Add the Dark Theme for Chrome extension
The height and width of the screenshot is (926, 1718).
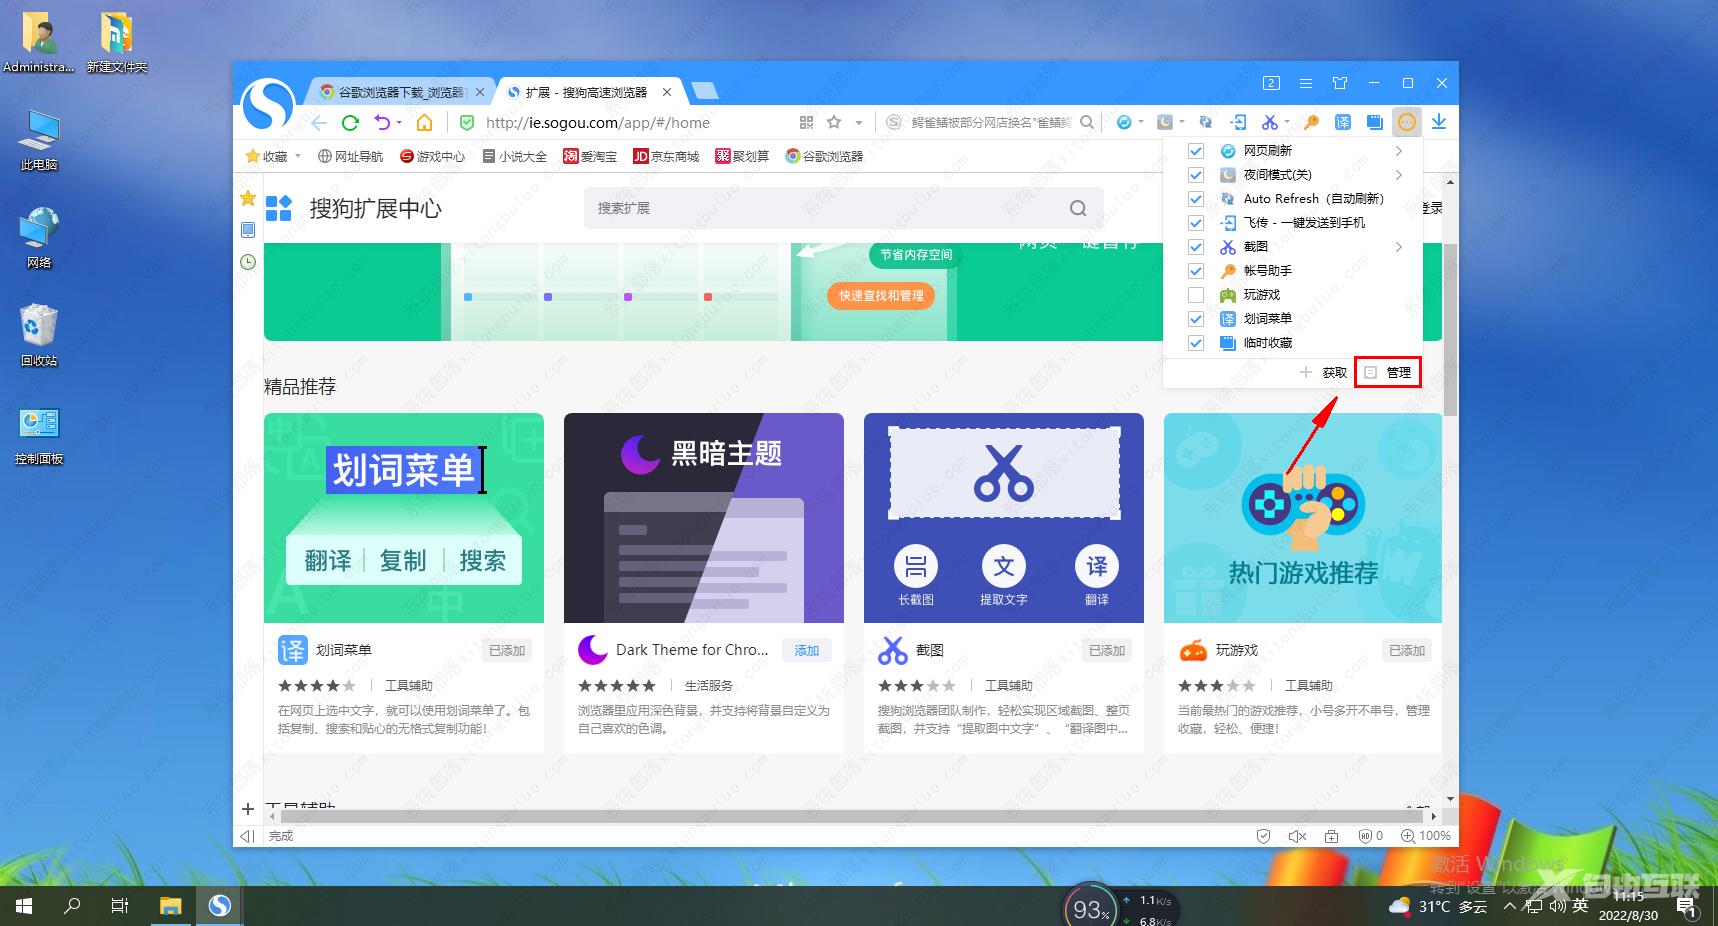(x=806, y=650)
